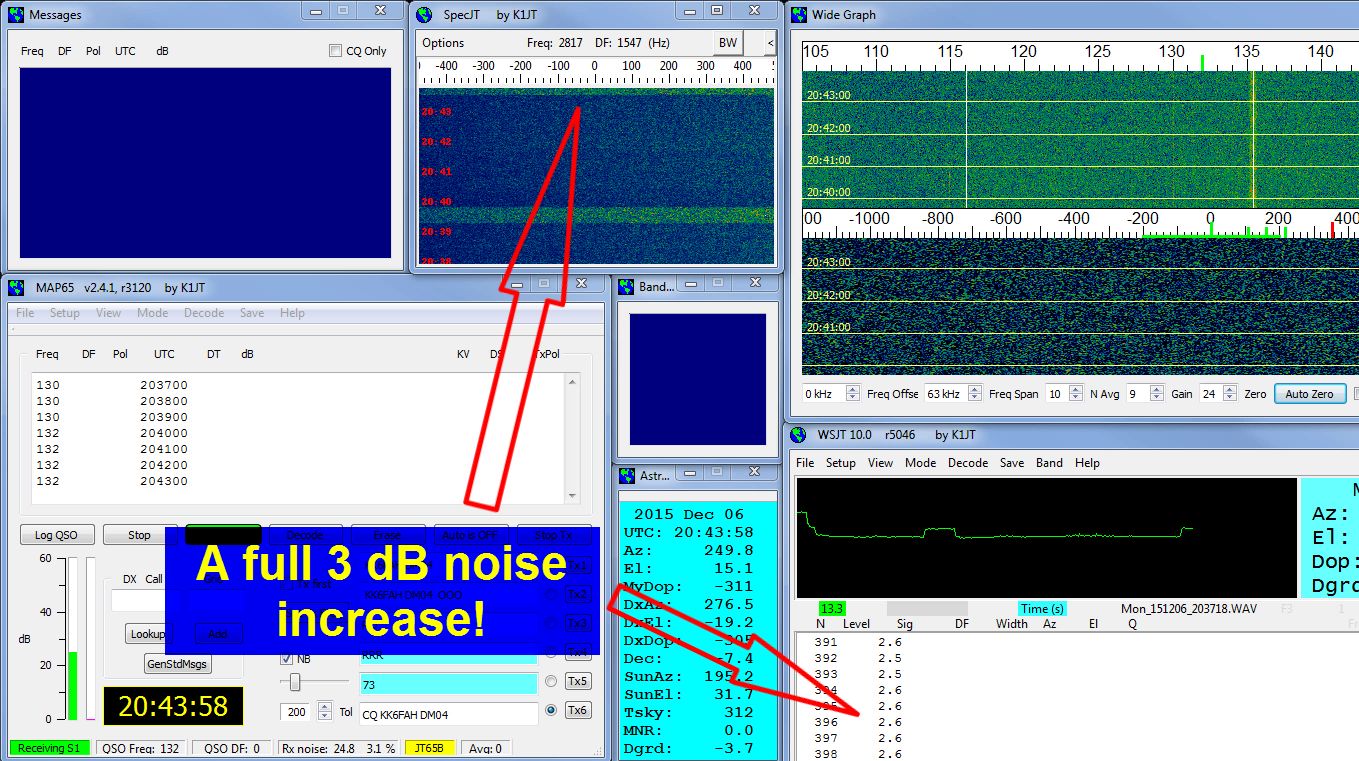This screenshot has width=1359, height=761.
Task: Click the Mon_151206_203718.WAV file name
Action: click(1190, 608)
